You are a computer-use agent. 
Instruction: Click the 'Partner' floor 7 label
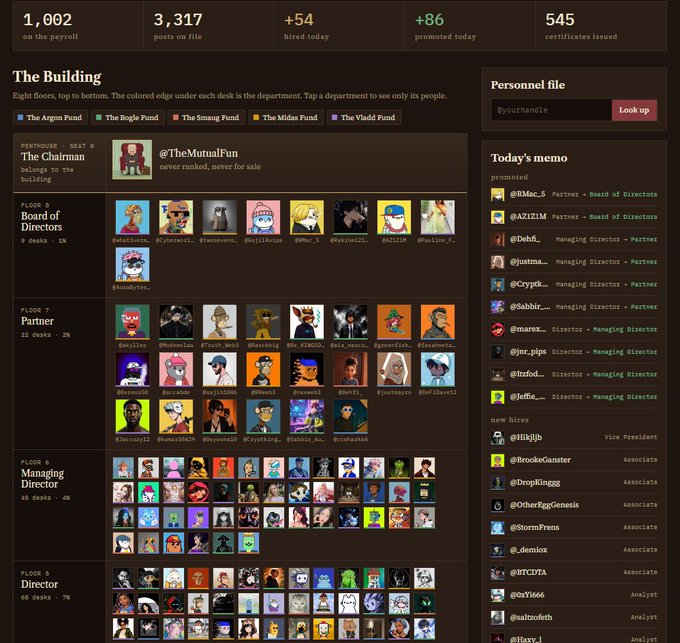click(x=37, y=321)
